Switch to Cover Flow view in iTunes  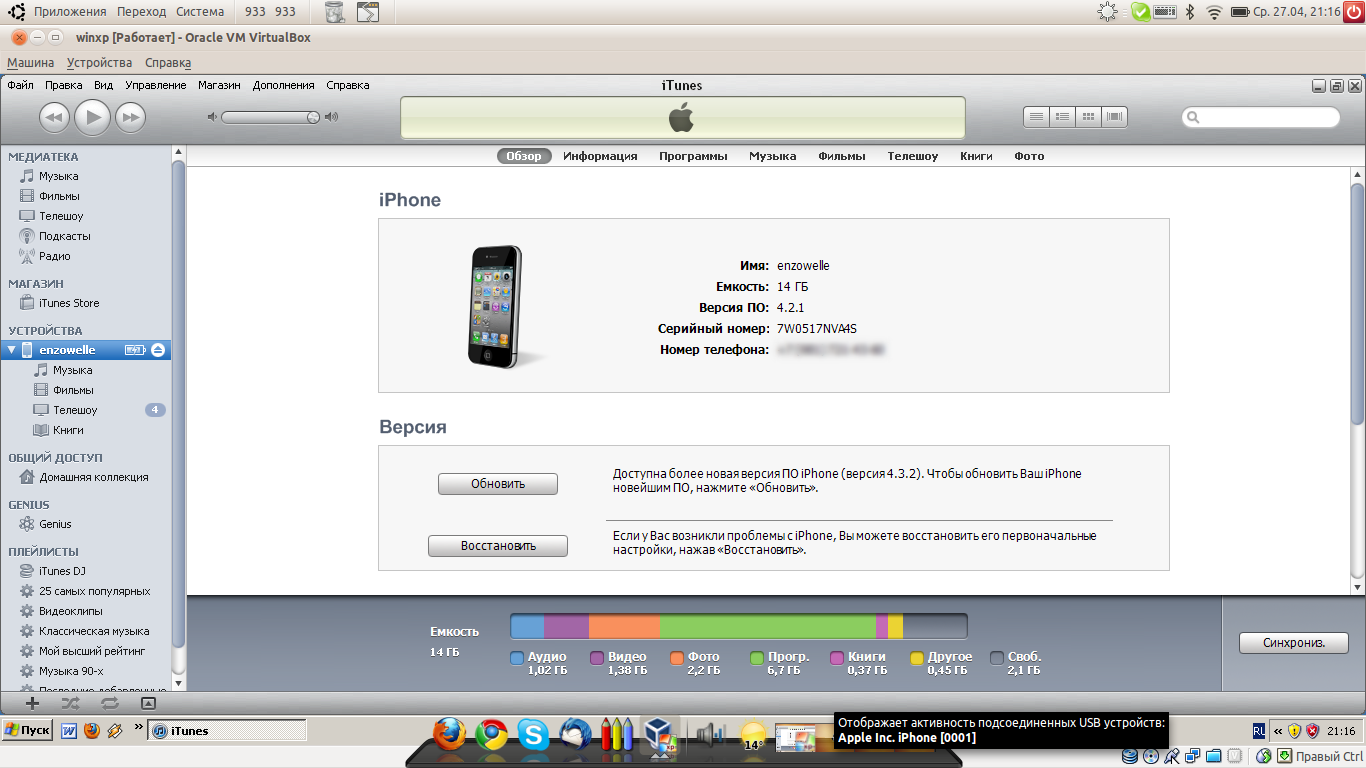coord(1114,117)
